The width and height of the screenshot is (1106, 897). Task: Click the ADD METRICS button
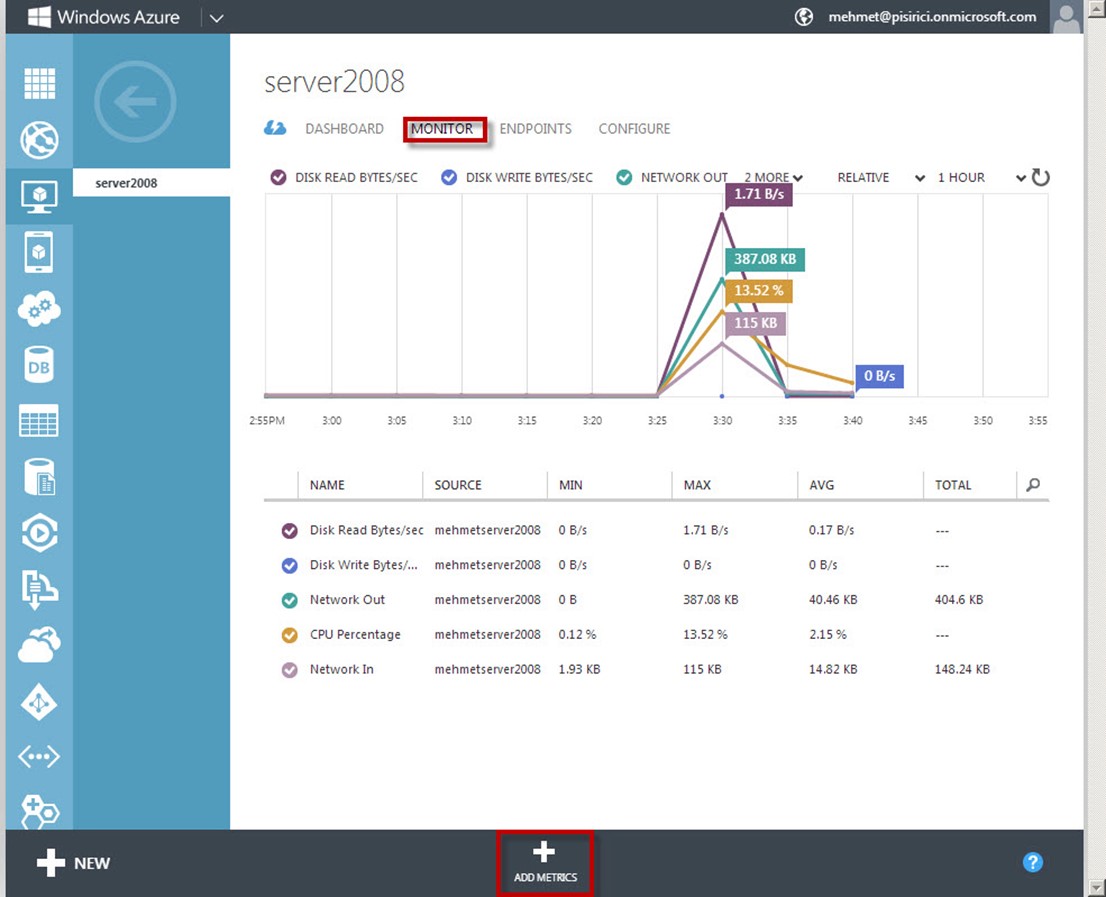(x=545, y=863)
